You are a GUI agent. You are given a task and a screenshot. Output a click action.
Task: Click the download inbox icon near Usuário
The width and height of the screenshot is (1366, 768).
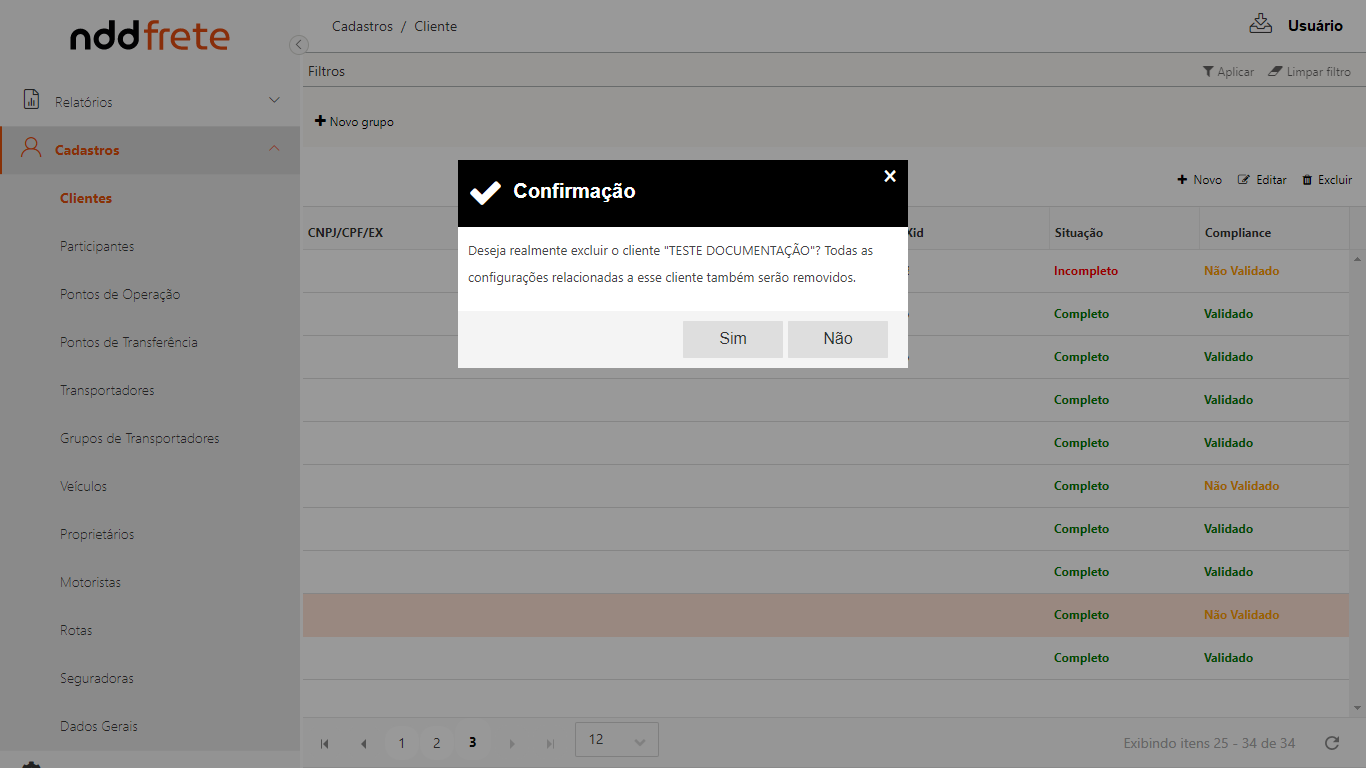[1260, 24]
